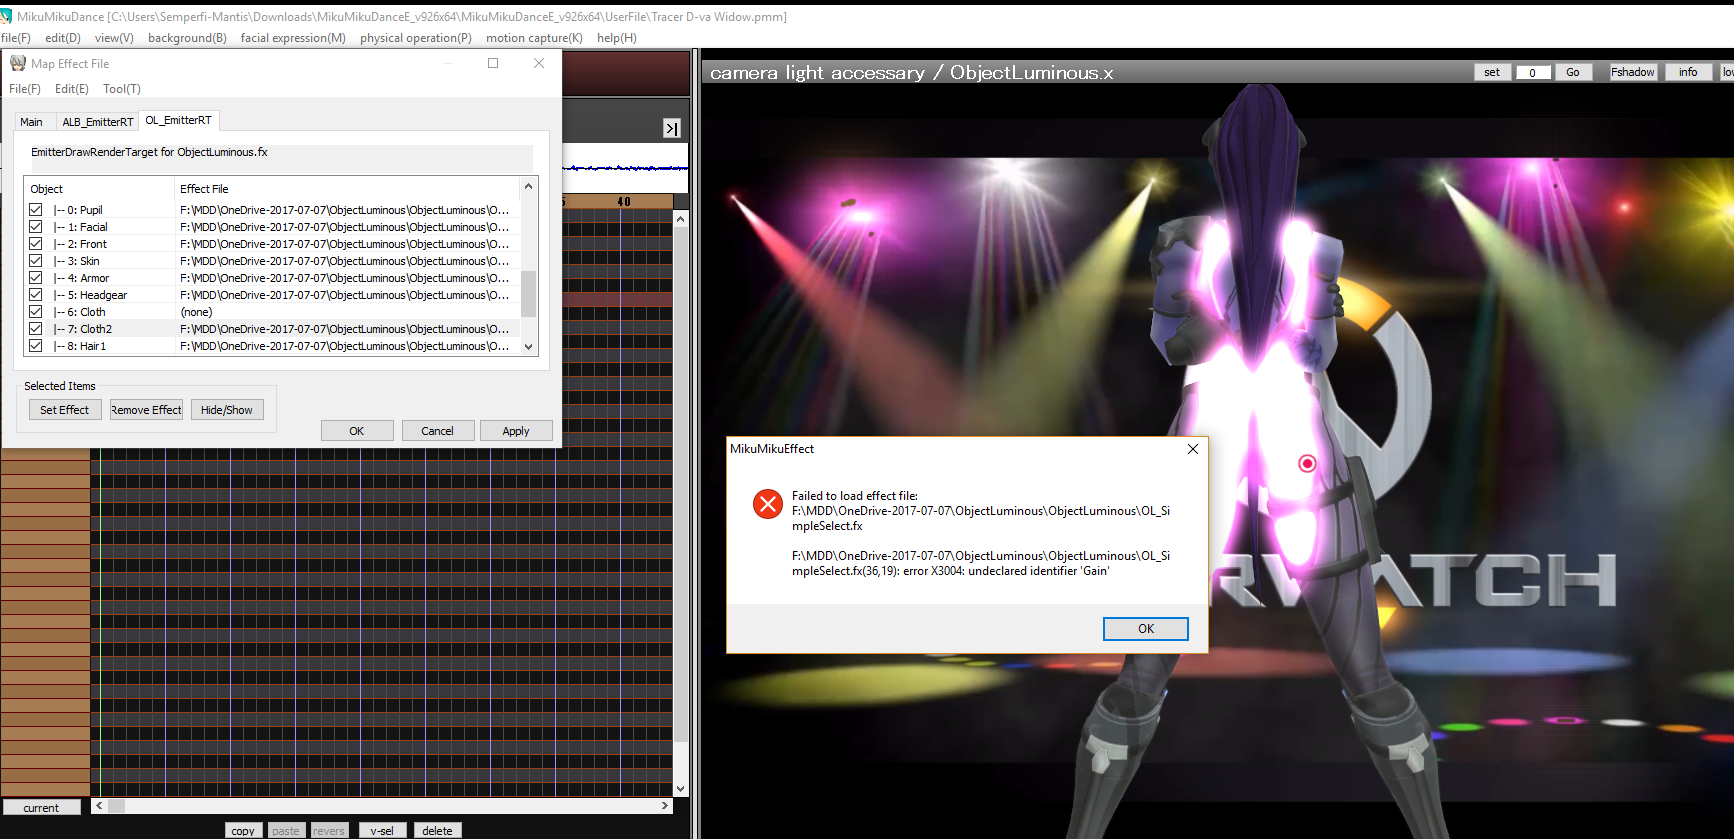The image size is (1734, 839).
Task: Confirm Map Effect File with OK button
Action: (x=357, y=431)
